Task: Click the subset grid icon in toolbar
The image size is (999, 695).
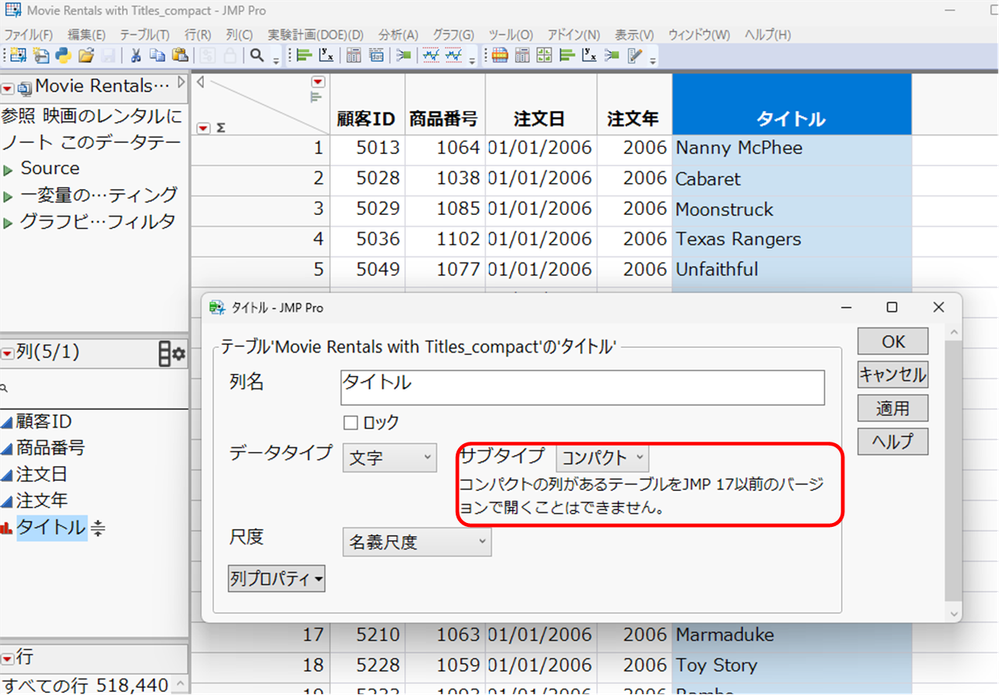Action: click(544, 55)
